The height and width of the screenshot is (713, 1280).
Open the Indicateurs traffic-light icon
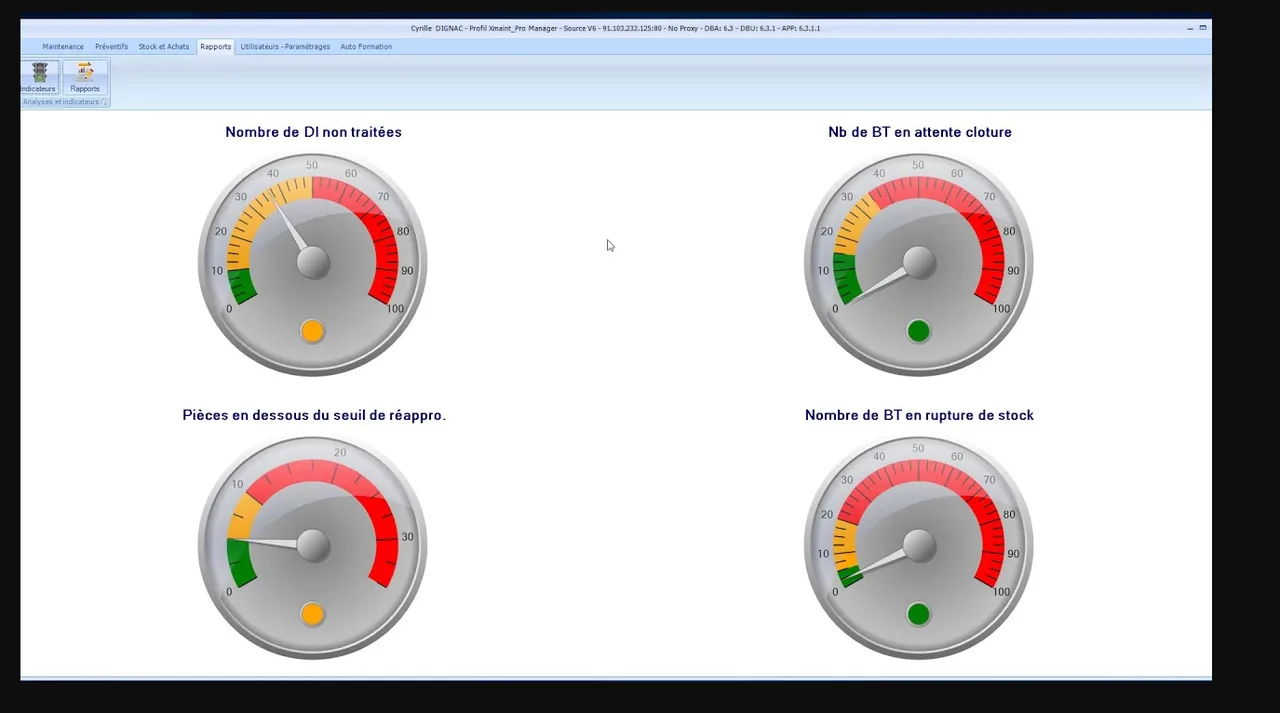(x=40, y=77)
